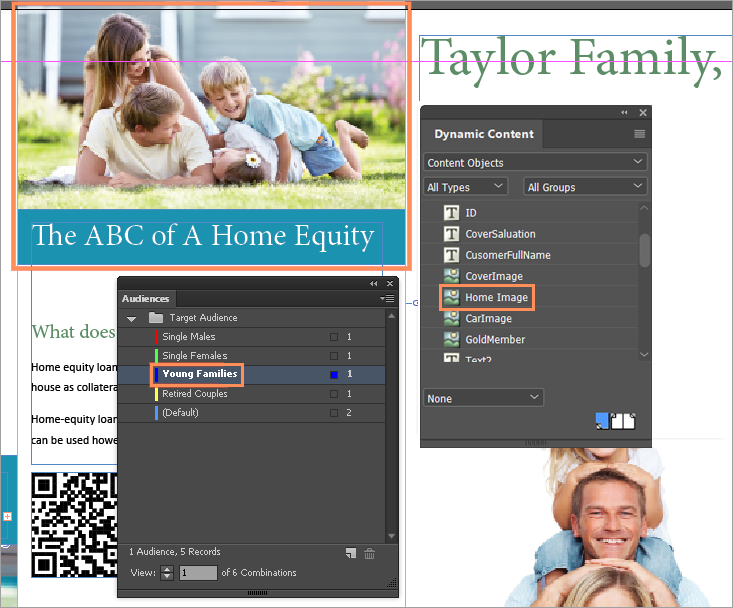
Task: Click the "1 Audience, 5 Records" status text
Action: coord(175,552)
